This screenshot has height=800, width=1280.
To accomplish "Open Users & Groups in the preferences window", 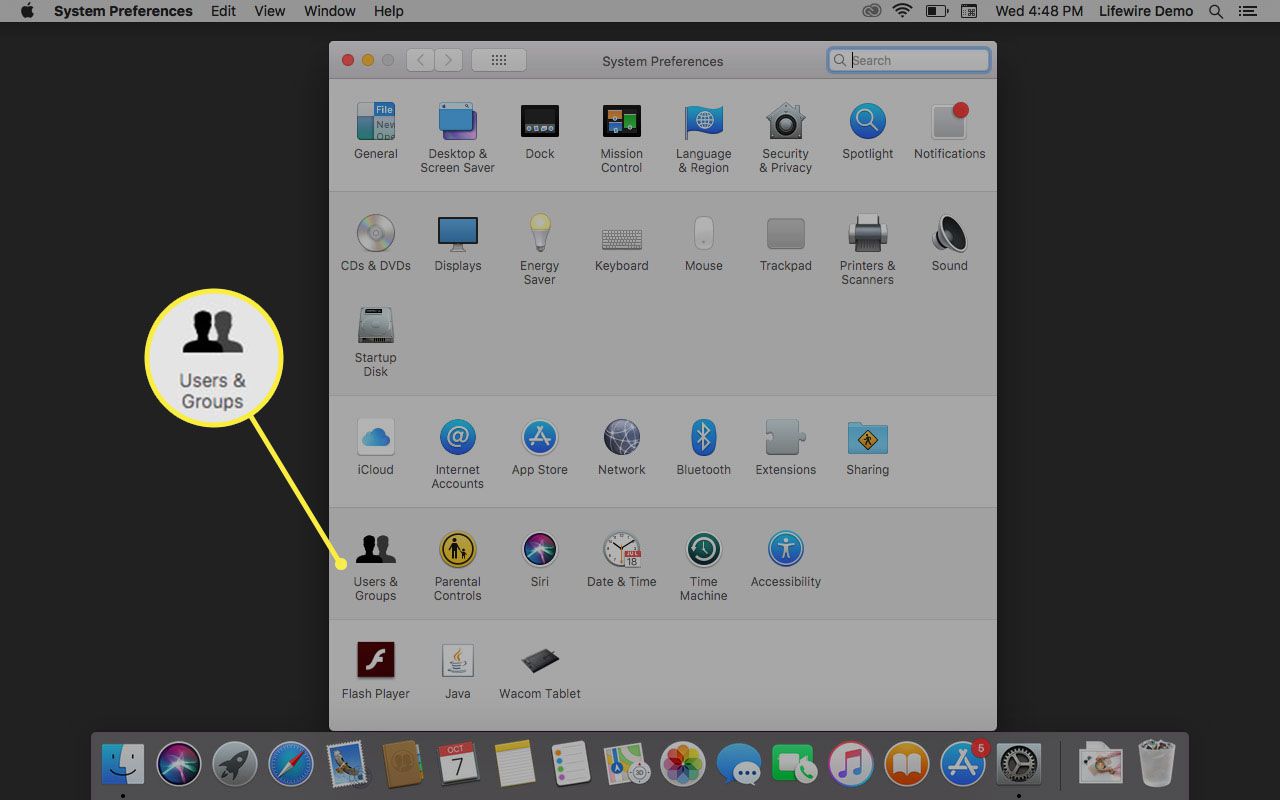I will [376, 565].
